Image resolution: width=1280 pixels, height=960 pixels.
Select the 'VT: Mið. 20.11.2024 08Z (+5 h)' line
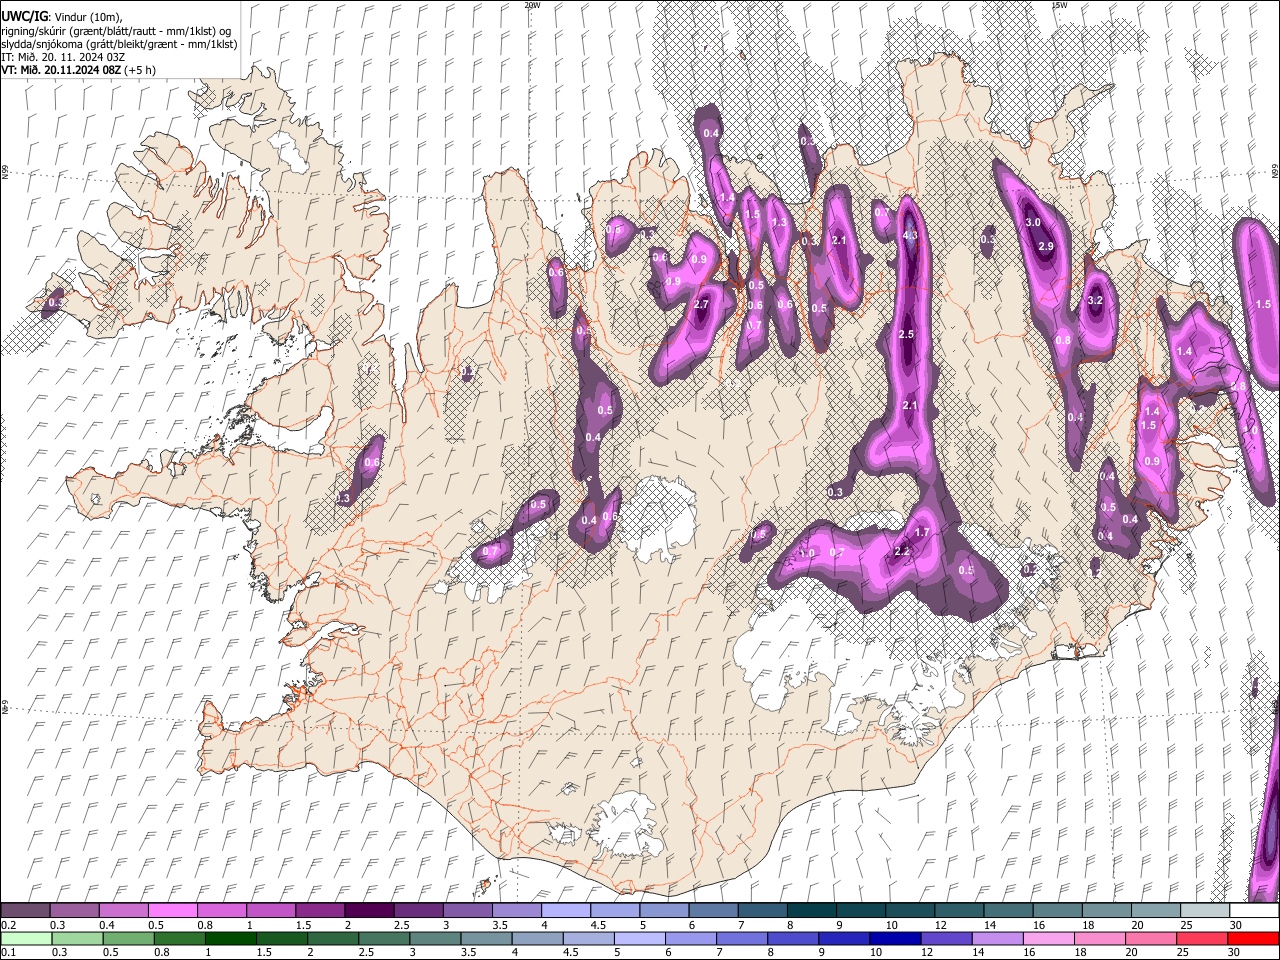78,70
